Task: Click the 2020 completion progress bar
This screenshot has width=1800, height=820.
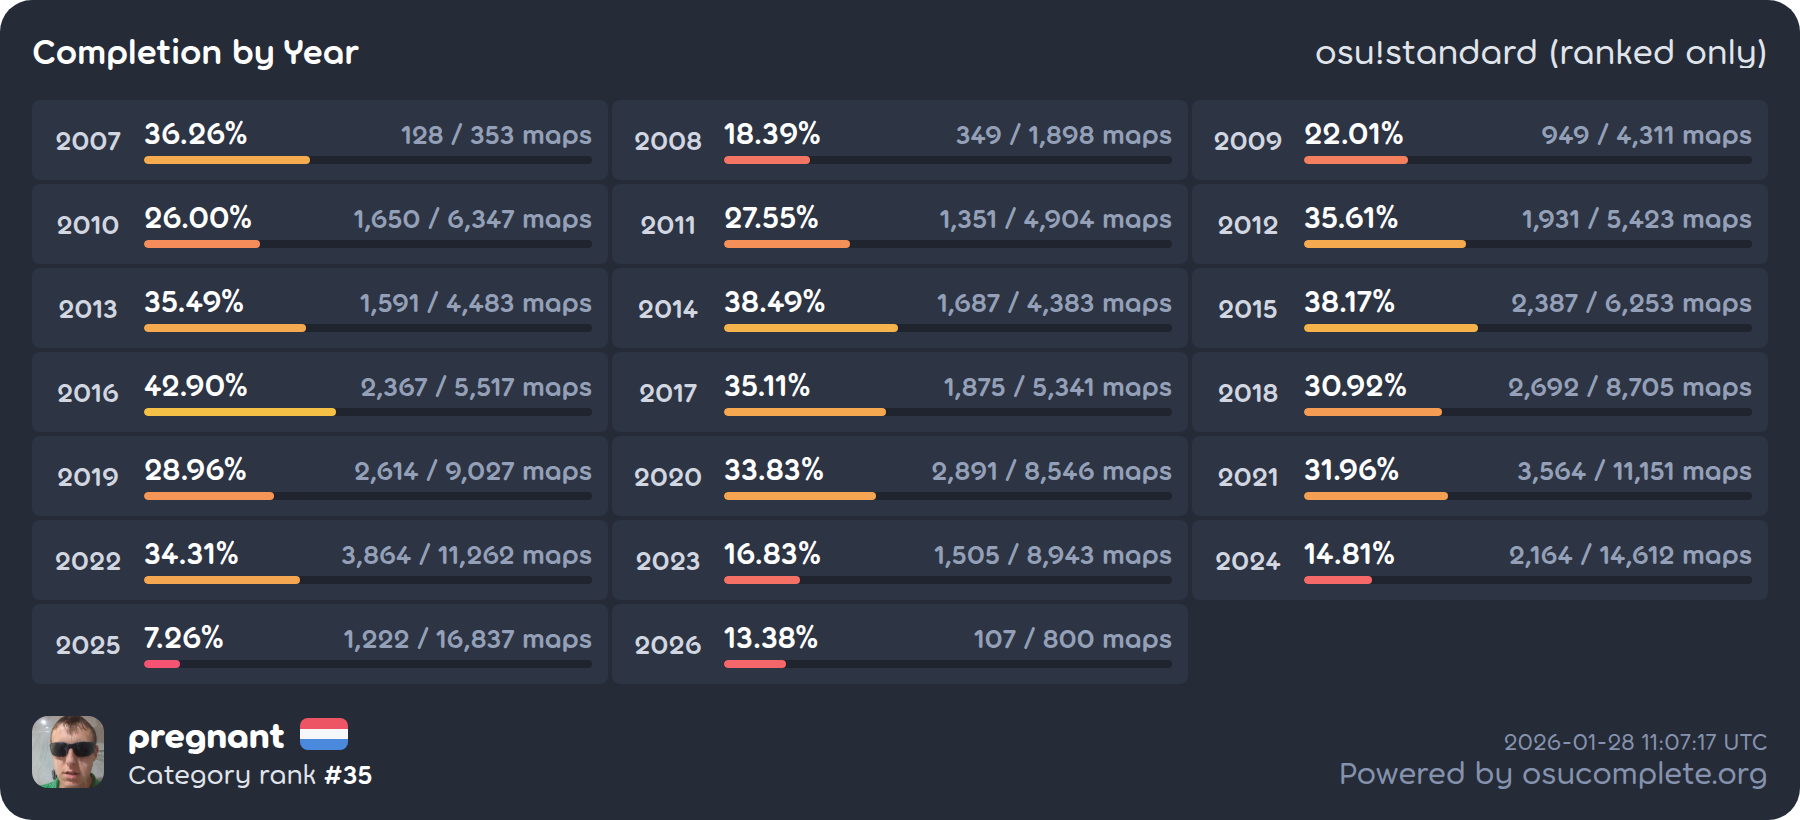Action: click(947, 496)
